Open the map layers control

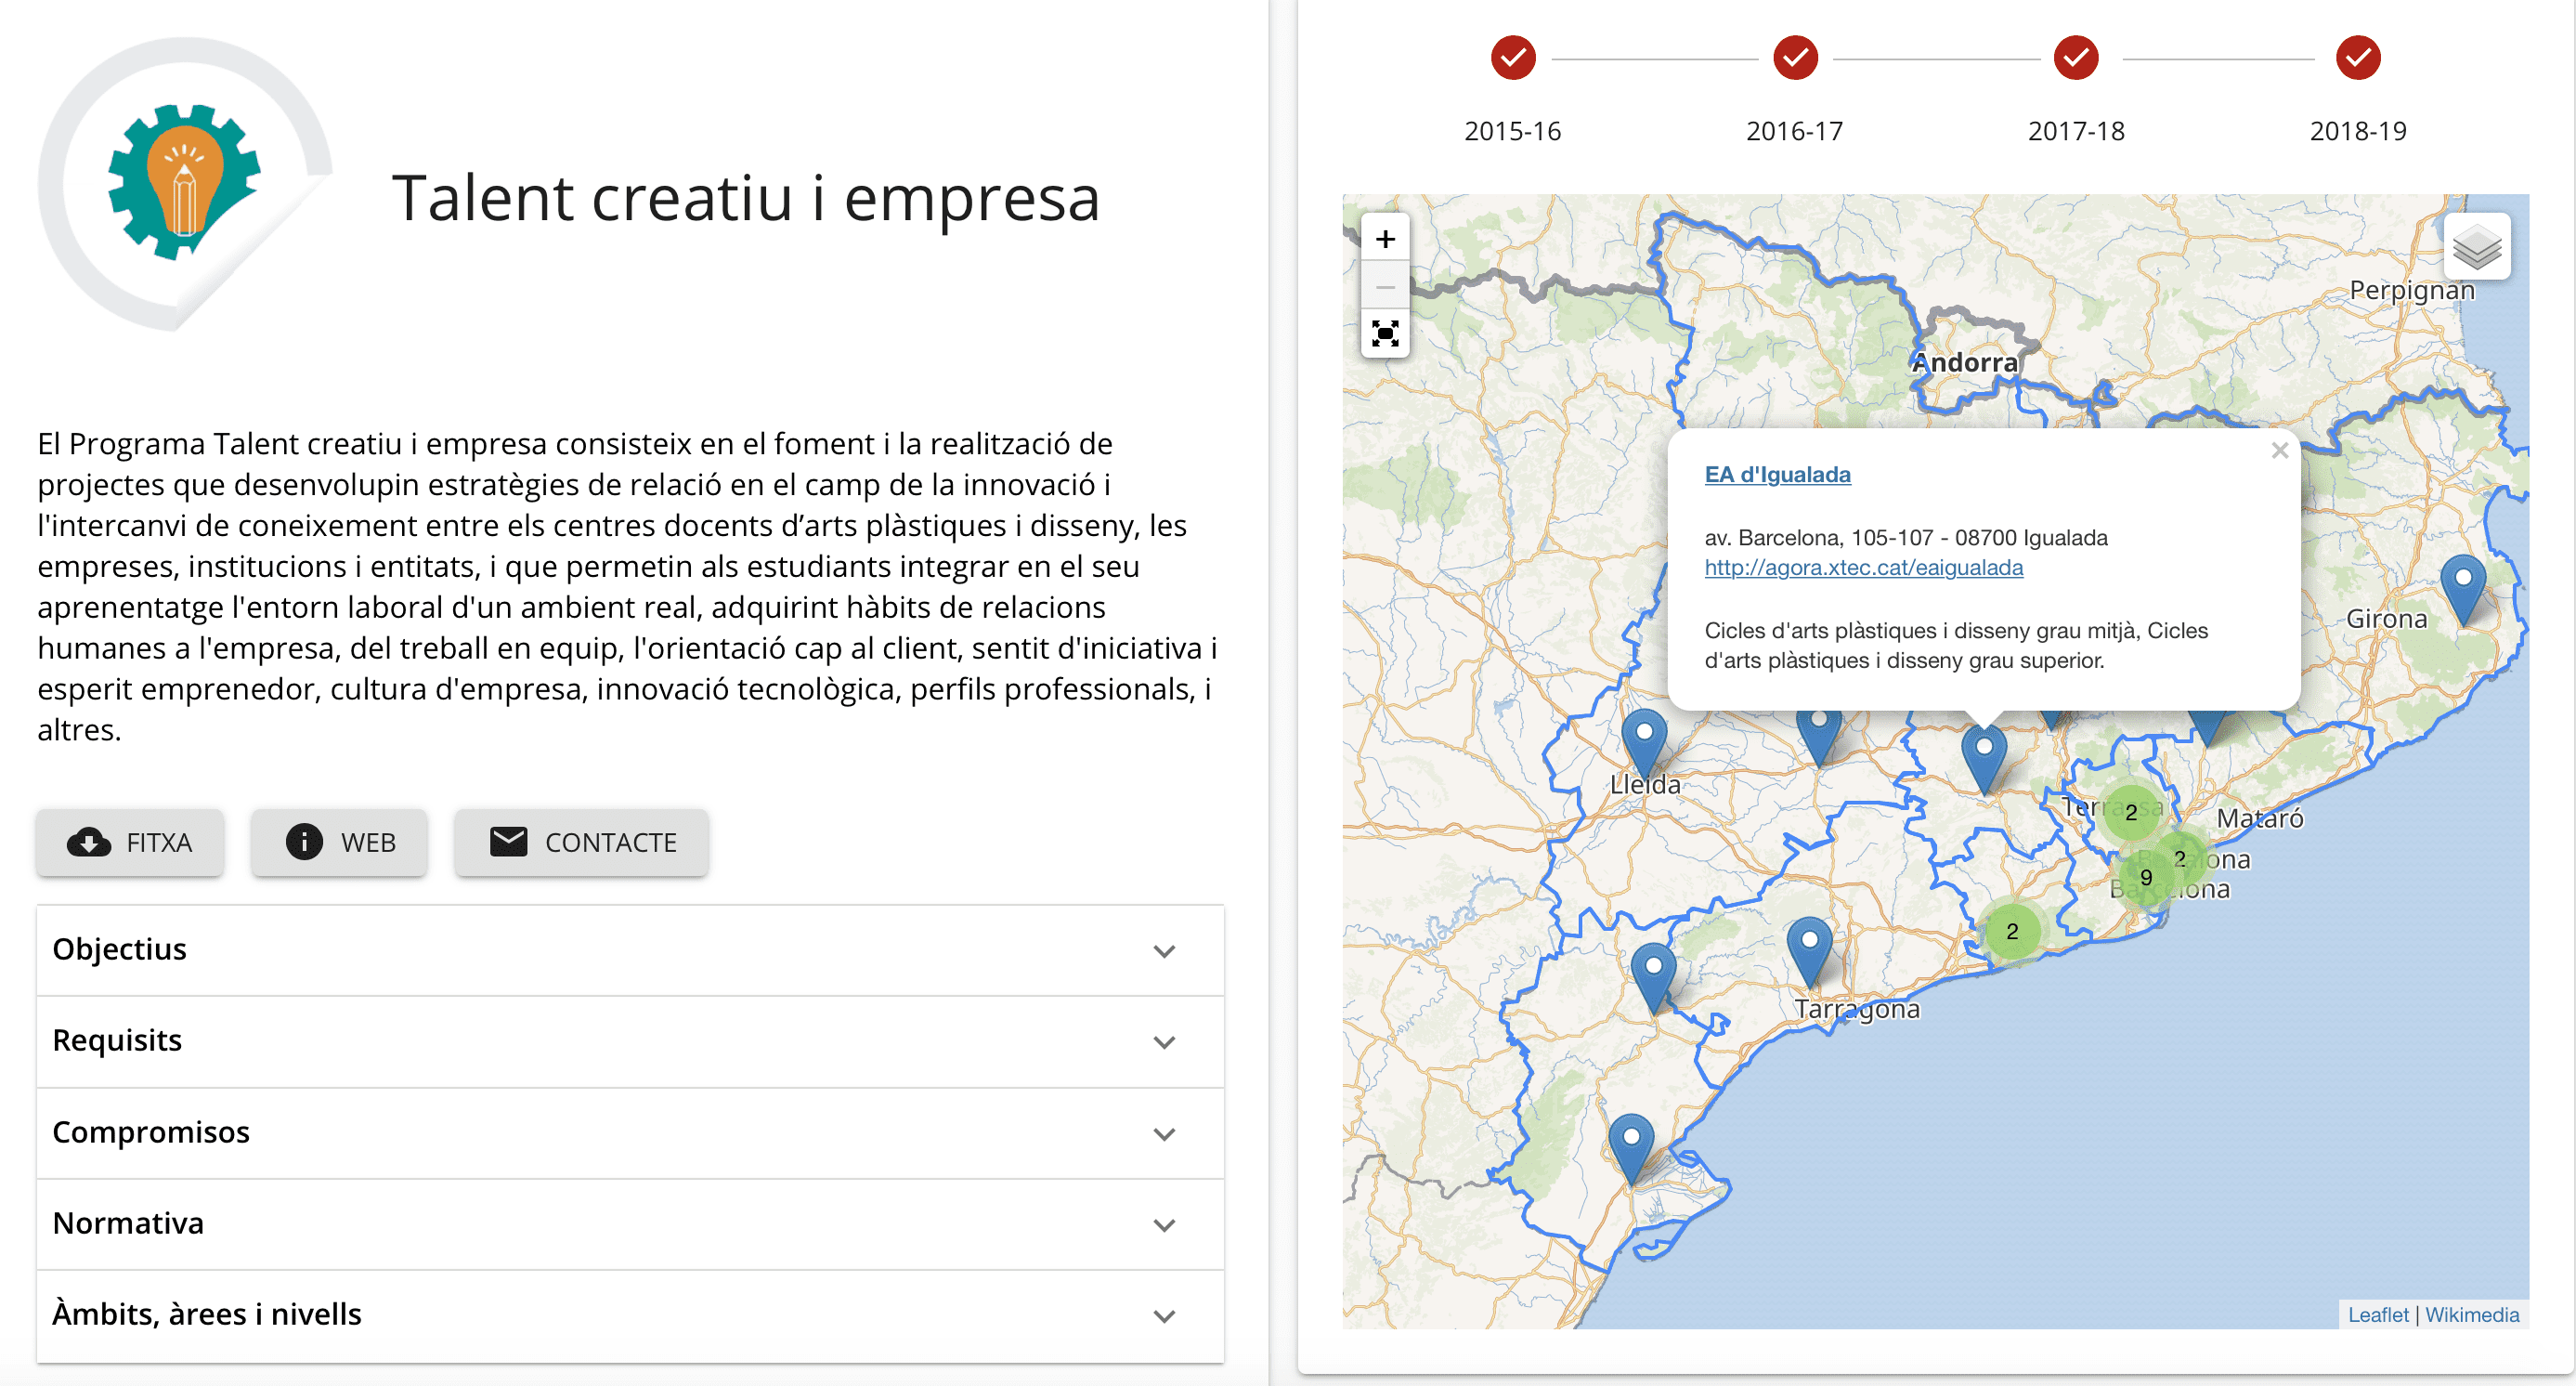click(2476, 247)
